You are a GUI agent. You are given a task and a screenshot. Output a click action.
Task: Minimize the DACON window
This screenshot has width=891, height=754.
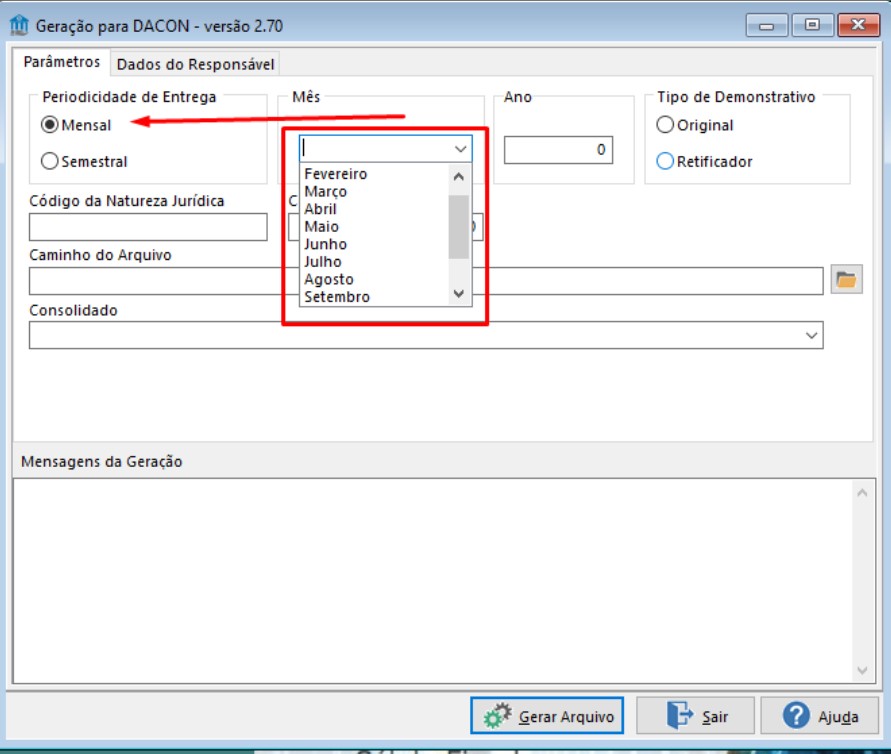coord(766,26)
